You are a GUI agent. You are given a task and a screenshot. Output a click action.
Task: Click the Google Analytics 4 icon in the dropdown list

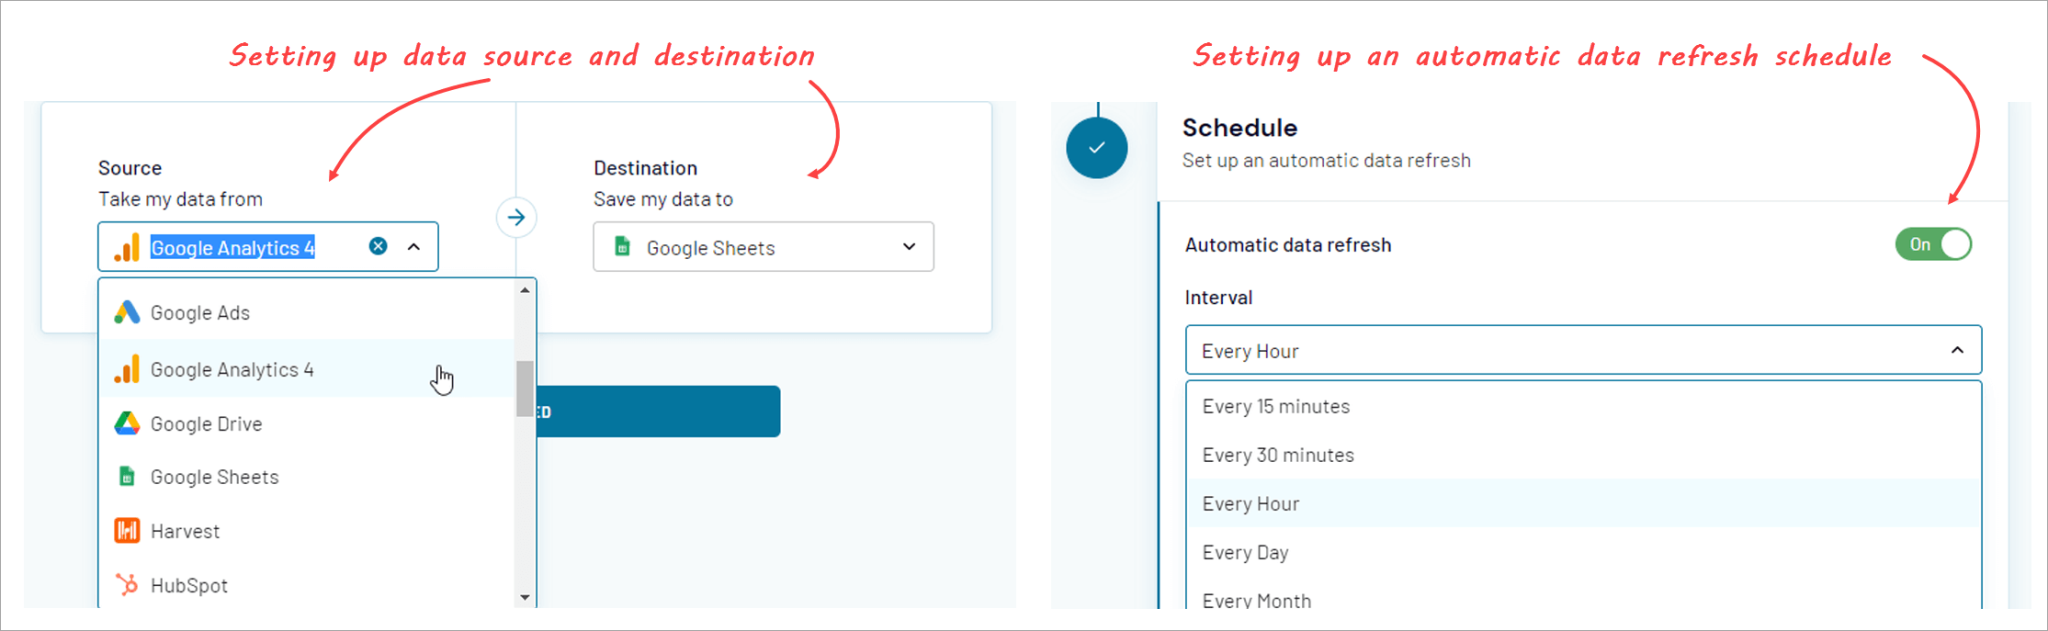click(x=127, y=370)
